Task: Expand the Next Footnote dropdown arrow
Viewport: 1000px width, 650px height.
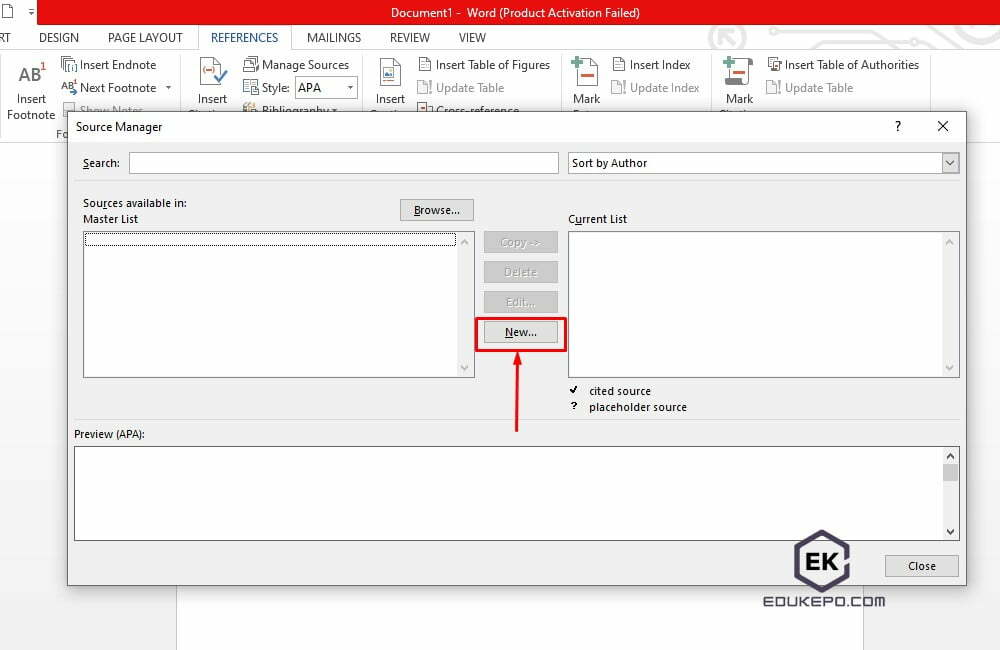Action: 166,87
